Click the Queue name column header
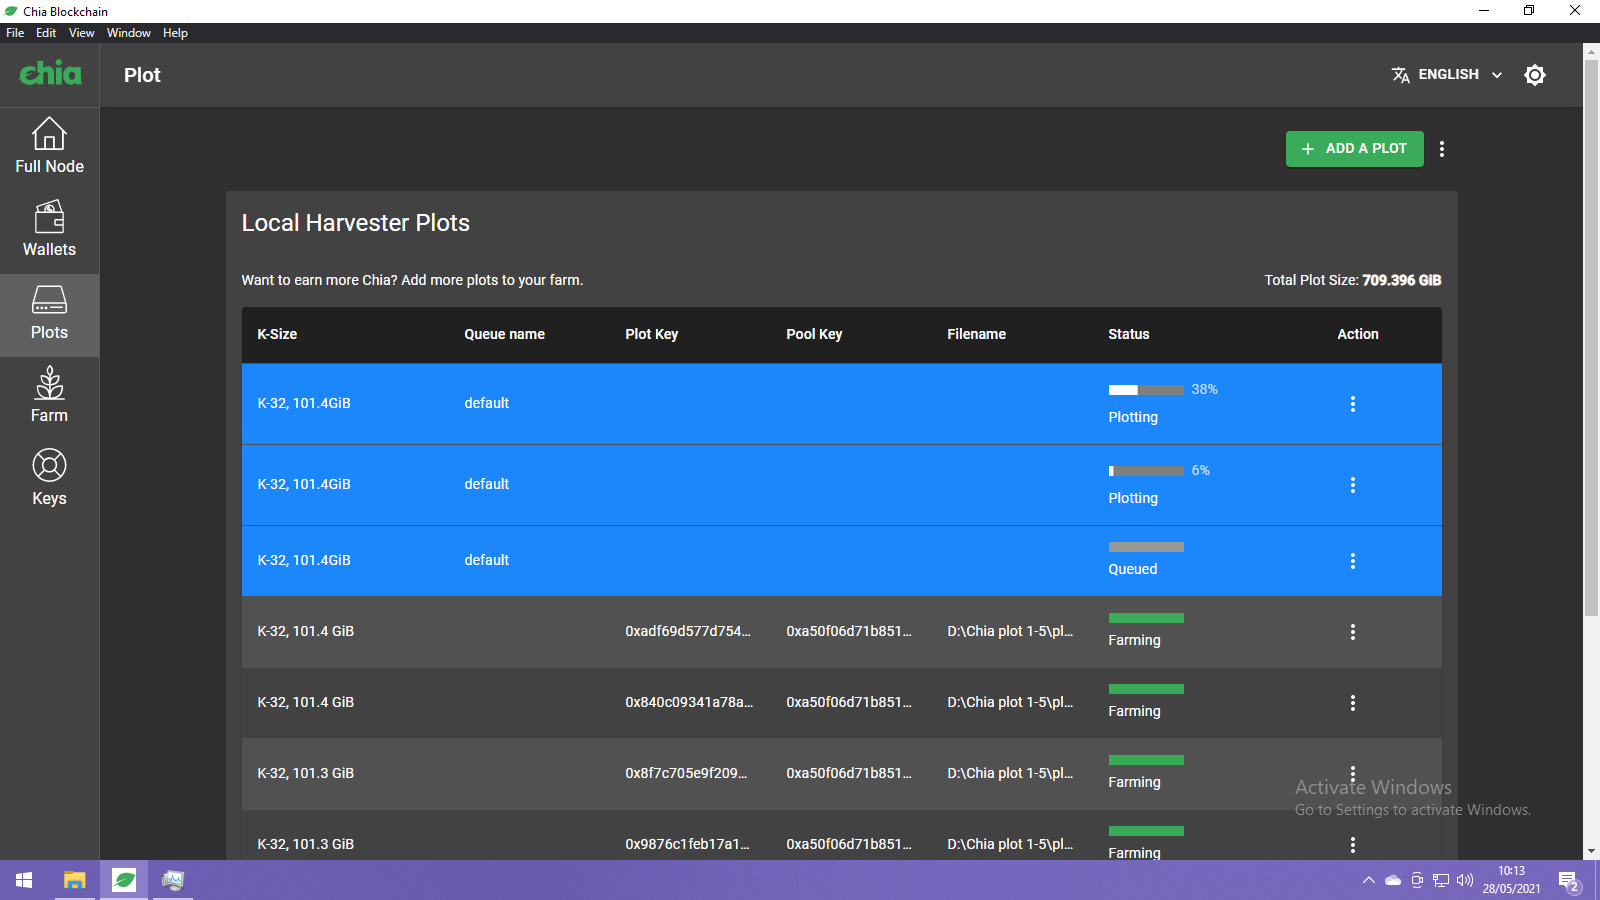This screenshot has width=1600, height=900. [x=504, y=334]
